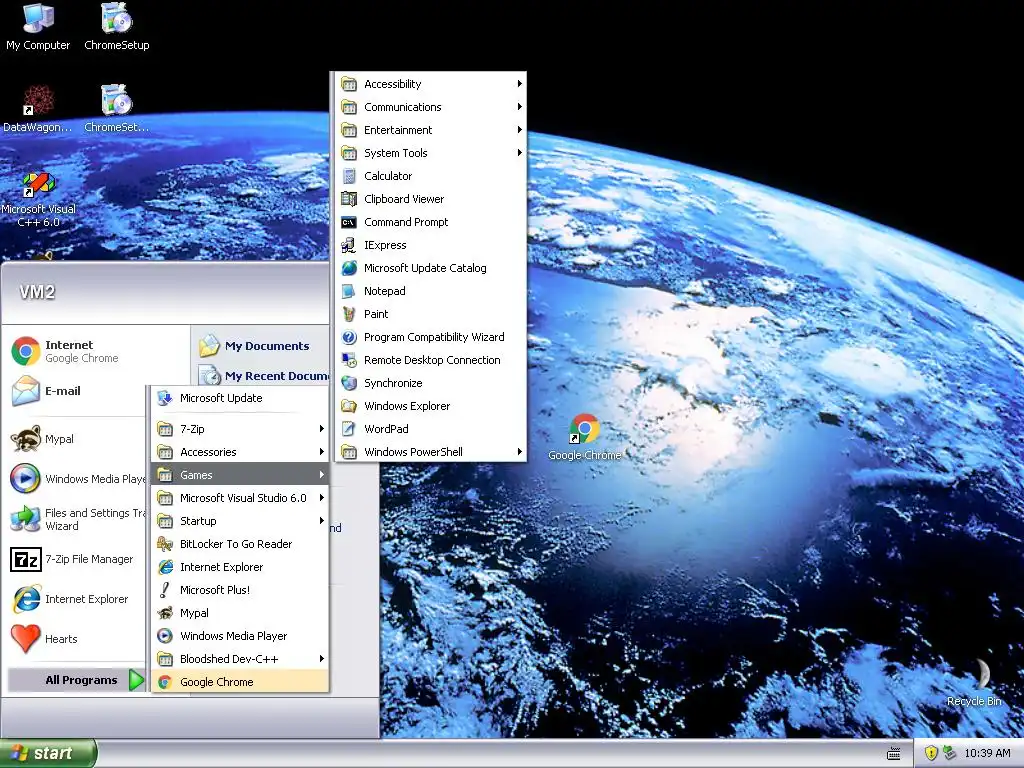Open IExpress

tap(431, 245)
